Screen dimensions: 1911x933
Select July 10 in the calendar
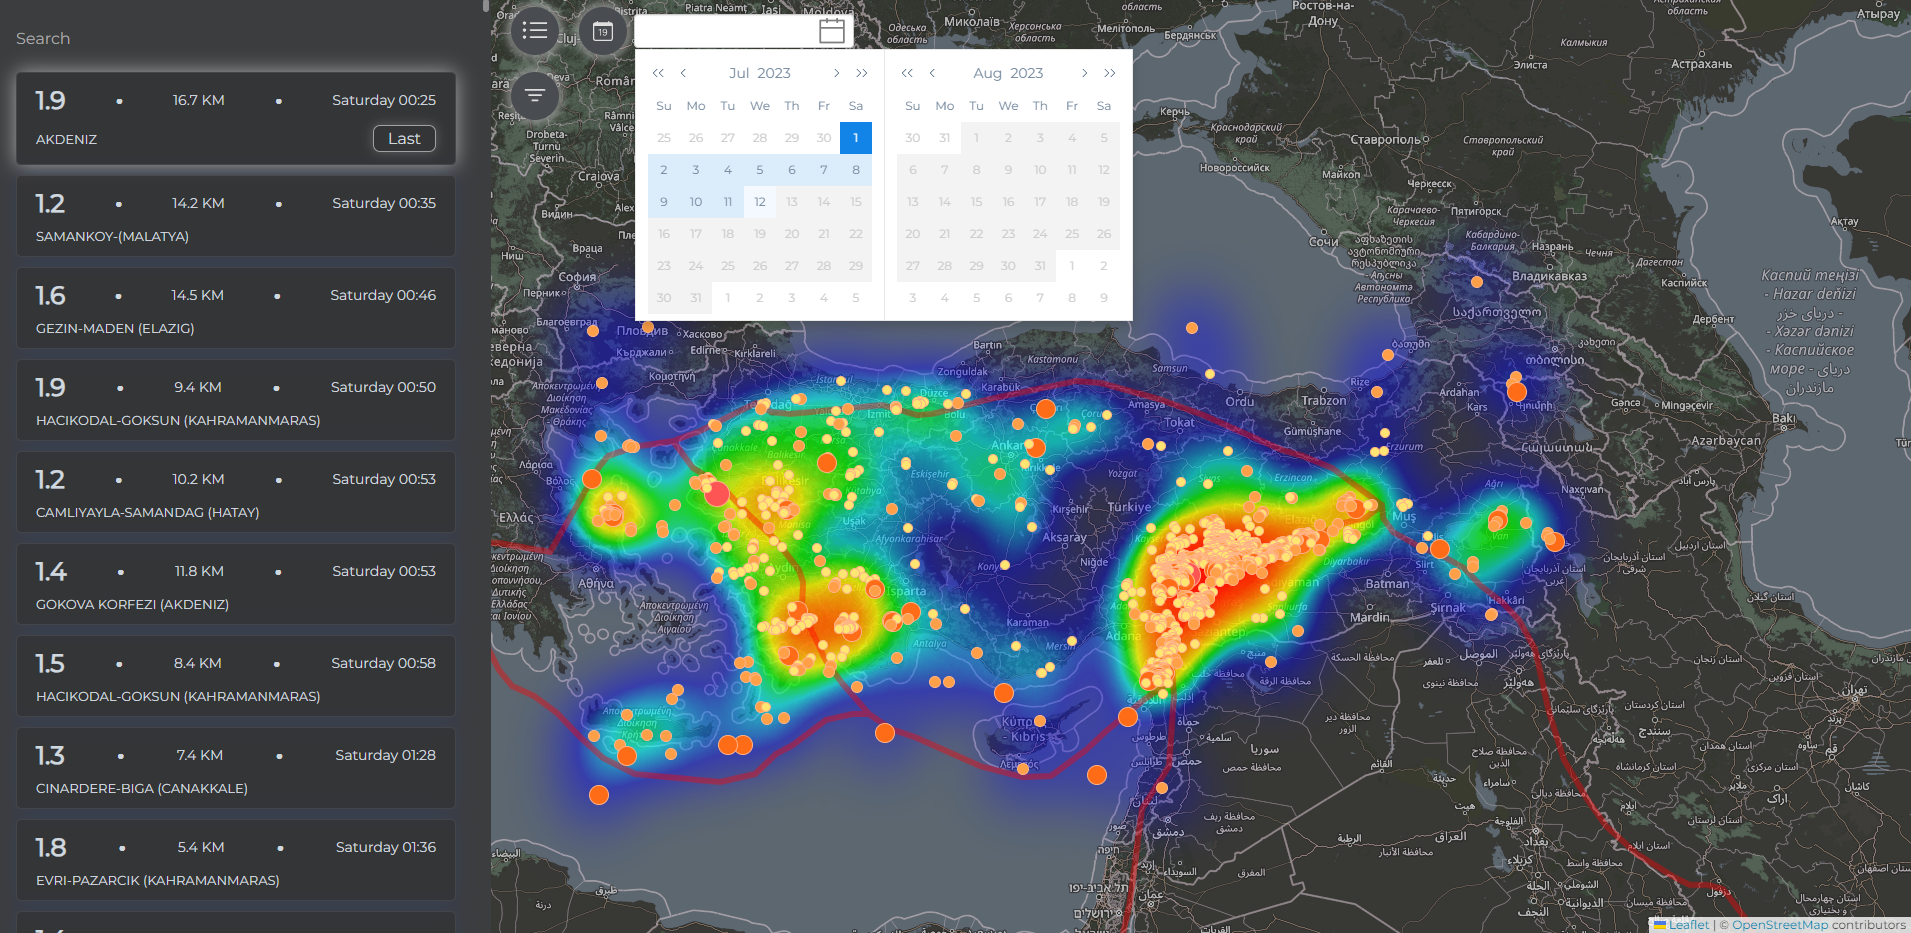(x=696, y=202)
